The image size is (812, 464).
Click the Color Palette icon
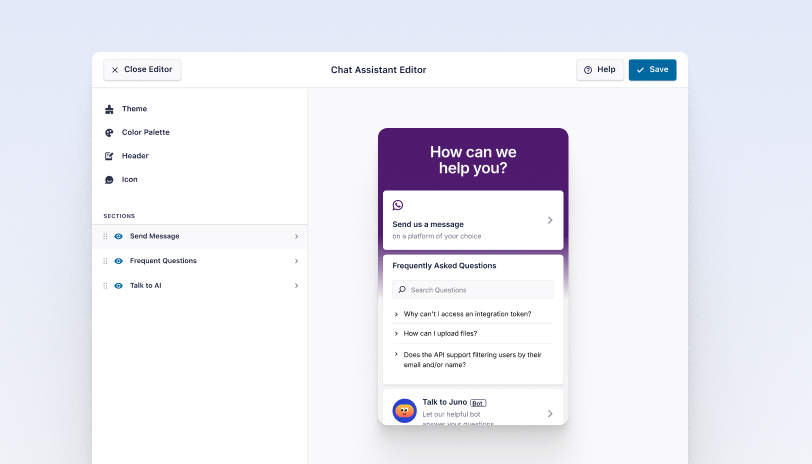point(109,133)
